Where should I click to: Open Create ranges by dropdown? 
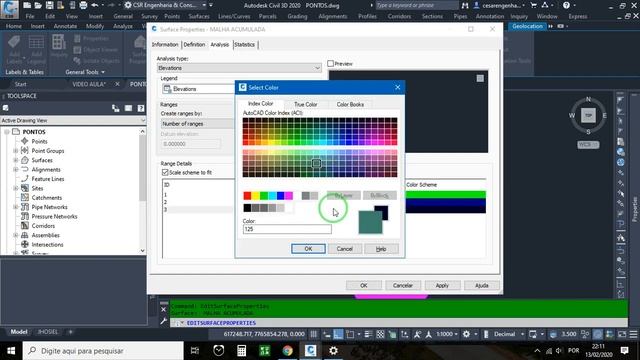pyautogui.click(x=198, y=123)
